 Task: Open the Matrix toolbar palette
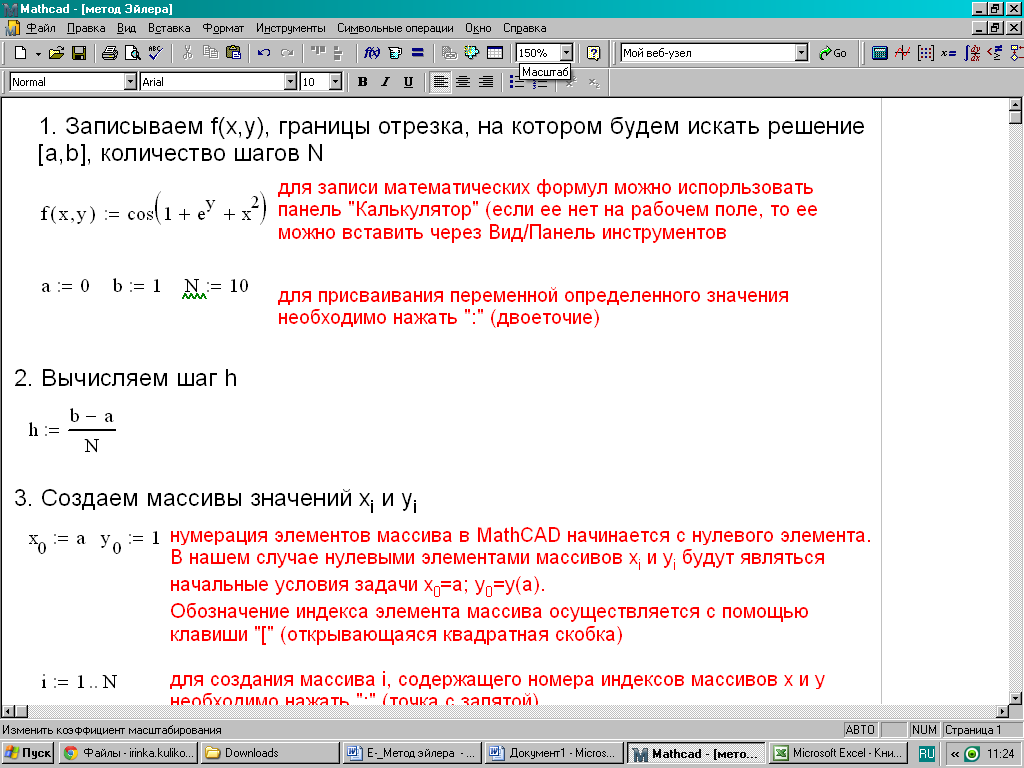click(925, 53)
